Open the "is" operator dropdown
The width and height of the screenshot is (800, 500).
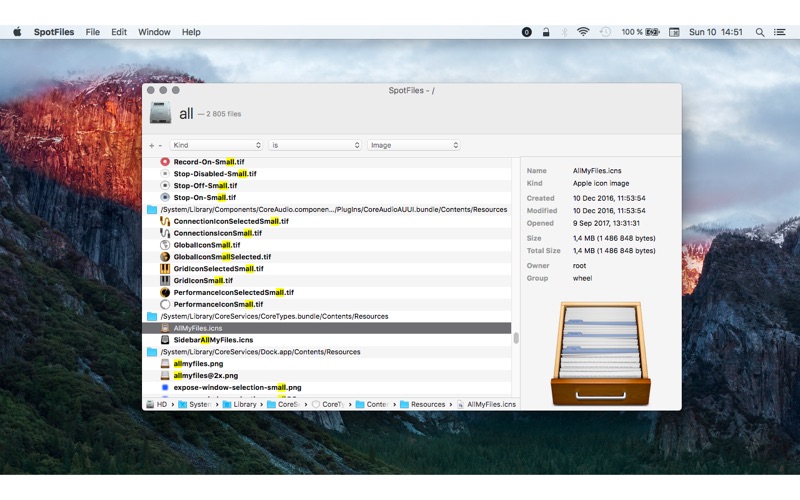click(315, 145)
